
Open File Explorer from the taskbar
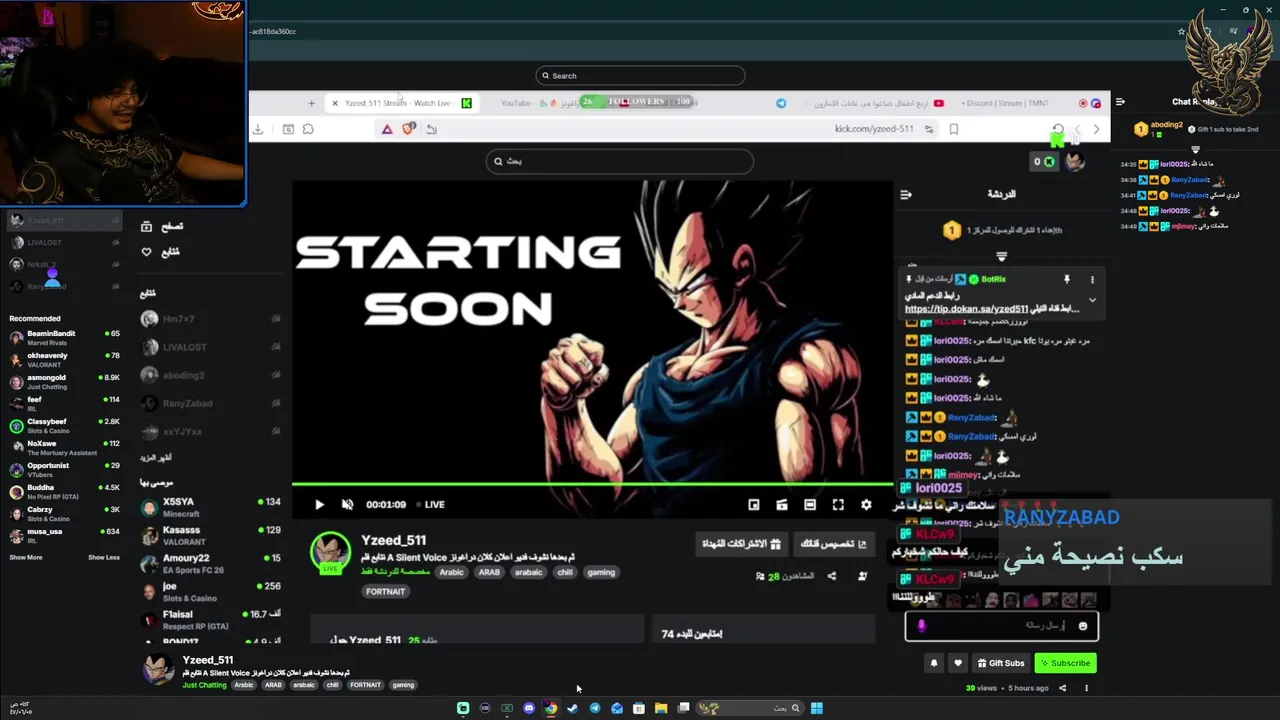661,708
